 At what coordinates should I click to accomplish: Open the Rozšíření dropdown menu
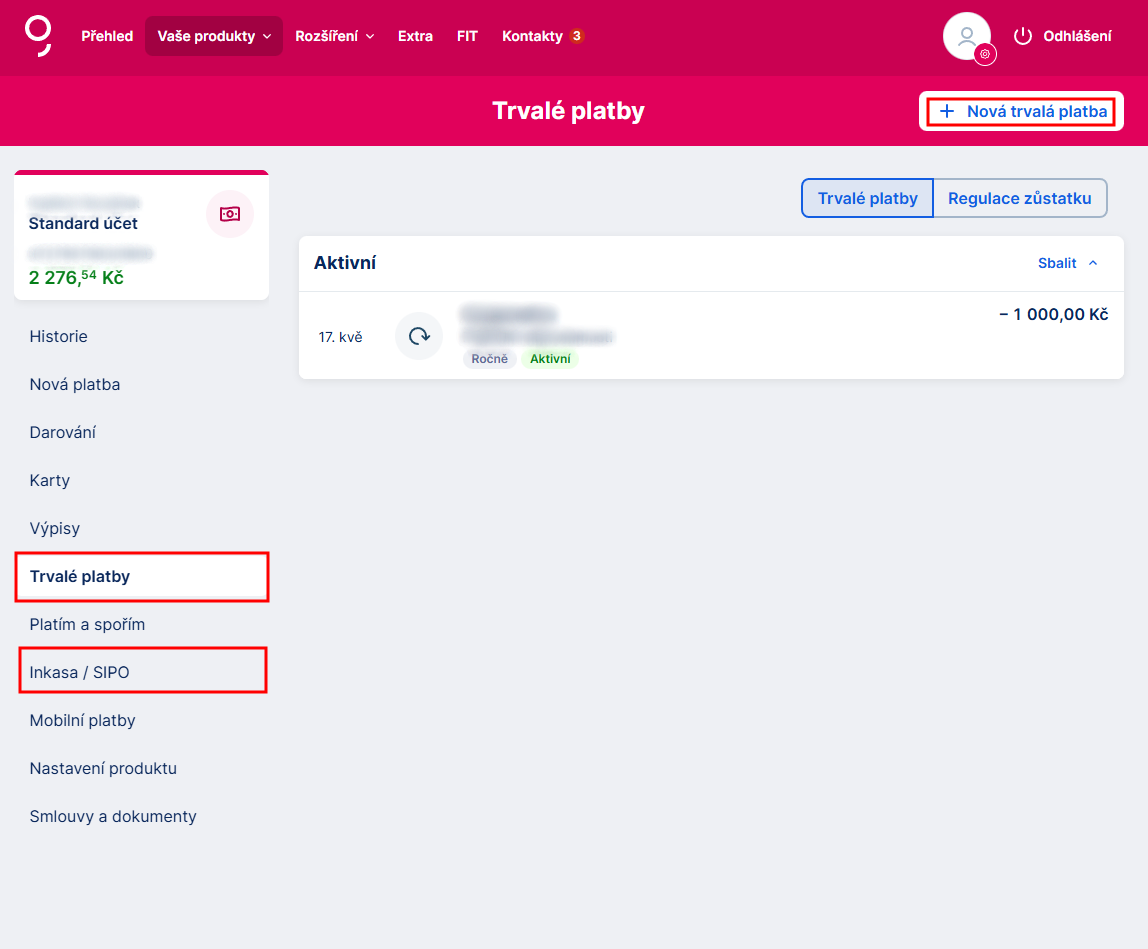click(335, 36)
